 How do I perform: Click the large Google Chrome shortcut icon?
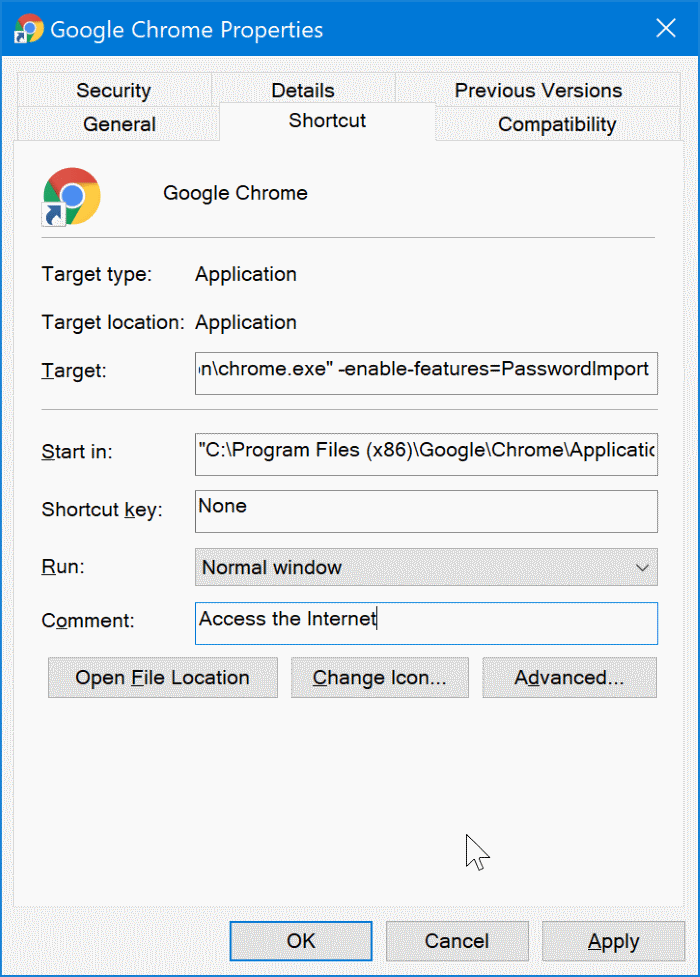click(x=71, y=195)
